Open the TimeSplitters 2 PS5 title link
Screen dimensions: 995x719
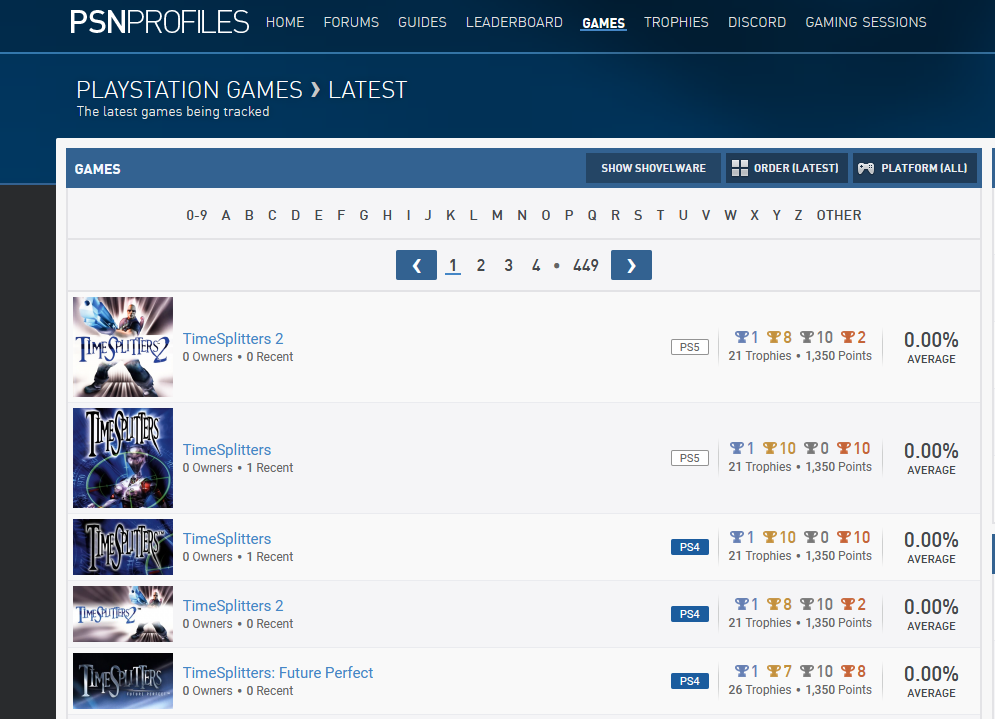[233, 339]
